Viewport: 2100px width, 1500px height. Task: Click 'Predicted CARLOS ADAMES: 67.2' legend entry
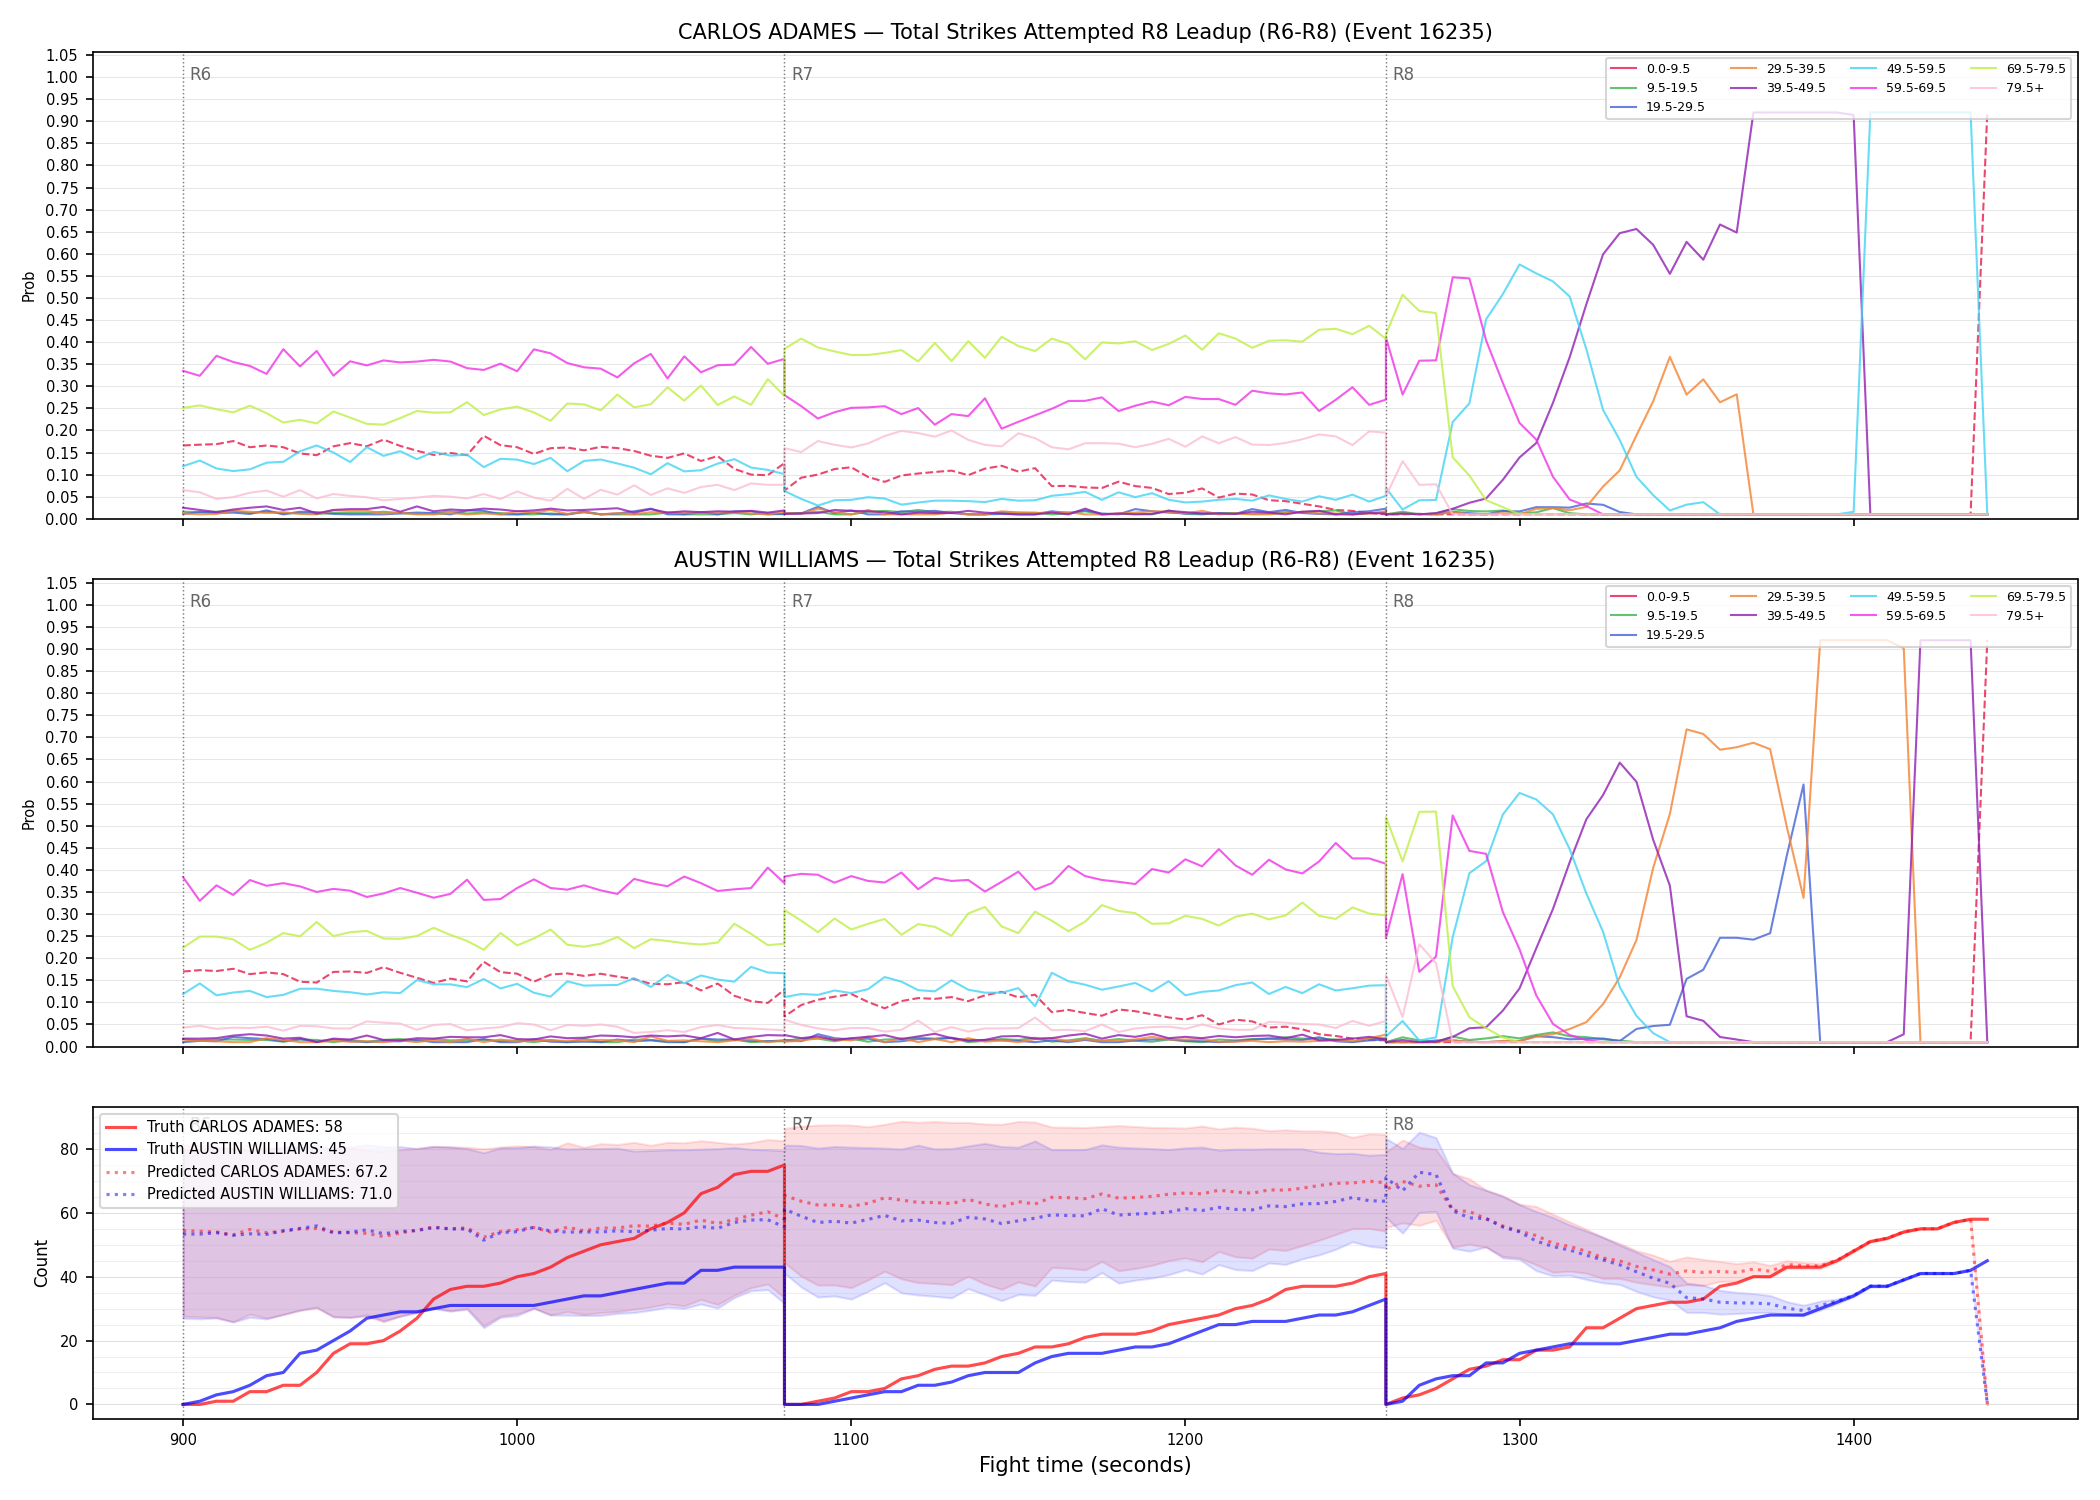click(246, 1172)
